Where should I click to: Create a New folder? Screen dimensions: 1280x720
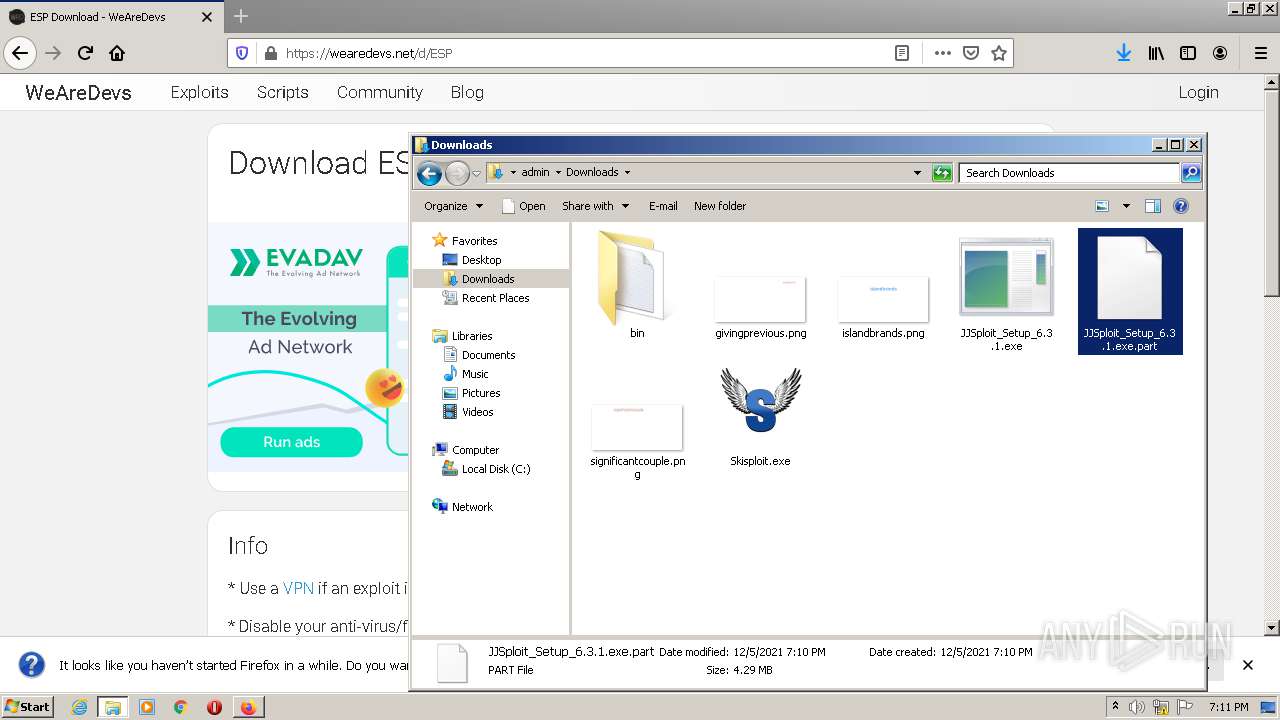(x=720, y=206)
